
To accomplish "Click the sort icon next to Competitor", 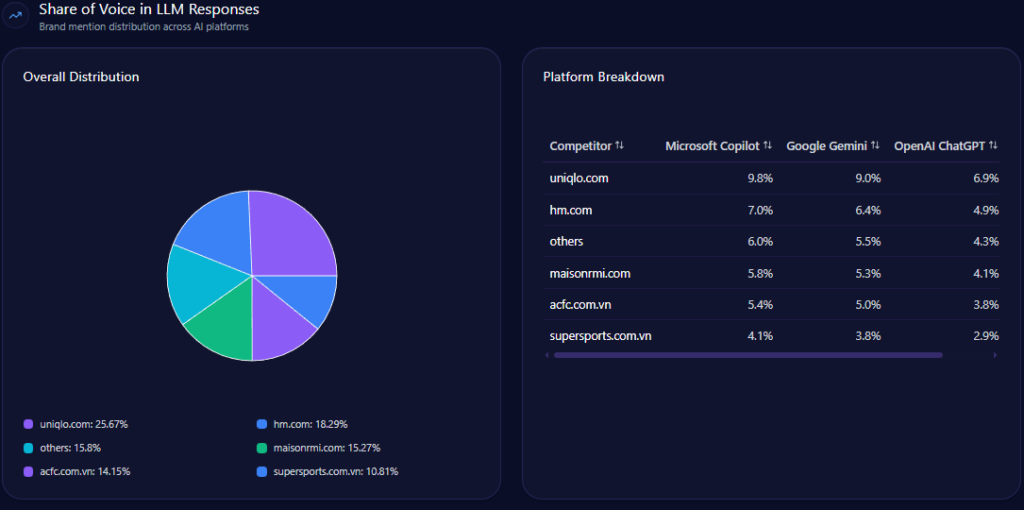I will pos(620,146).
